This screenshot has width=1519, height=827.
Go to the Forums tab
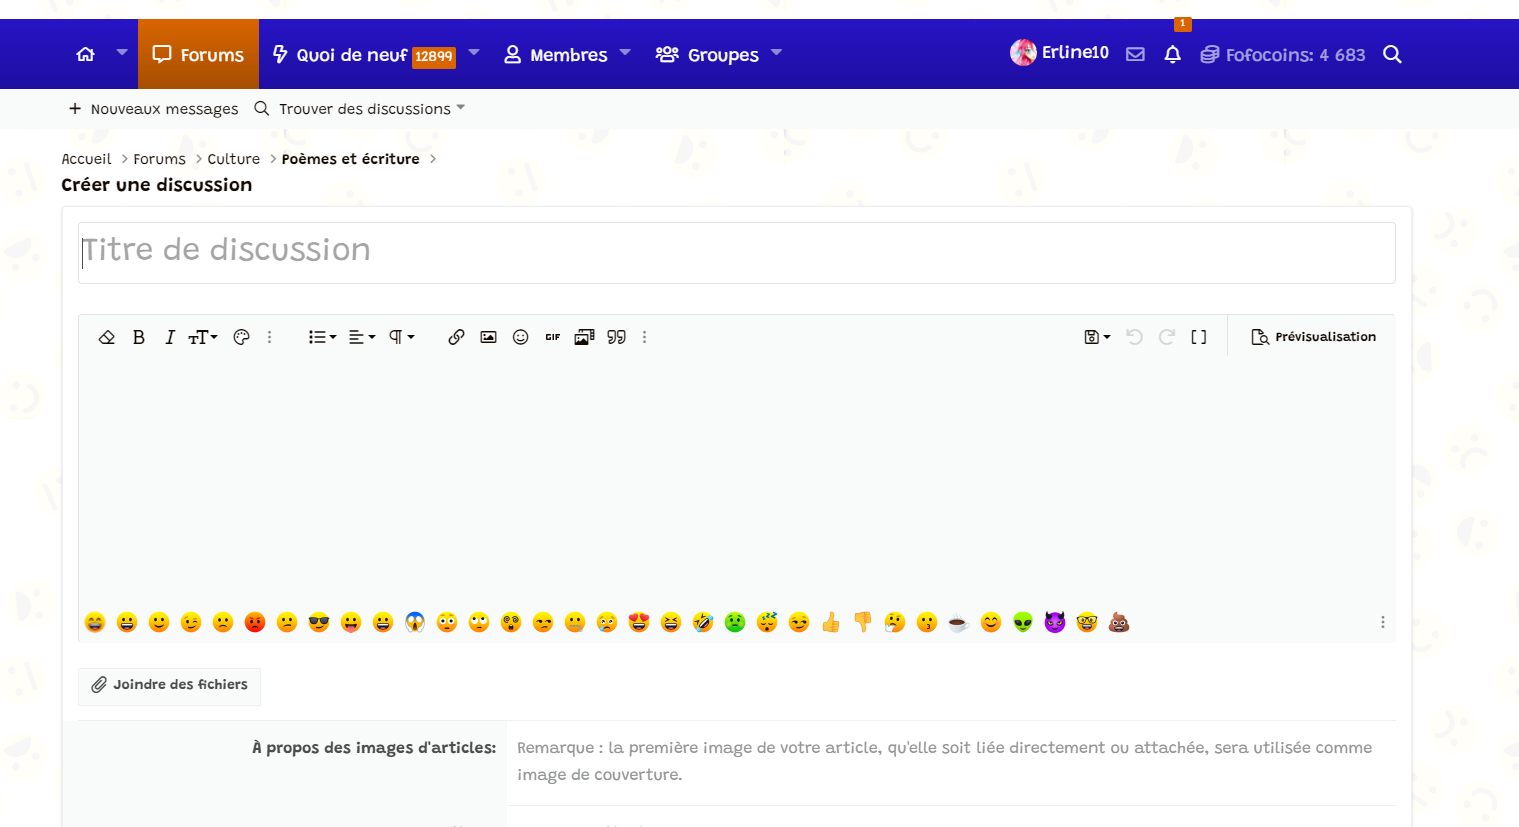198,54
